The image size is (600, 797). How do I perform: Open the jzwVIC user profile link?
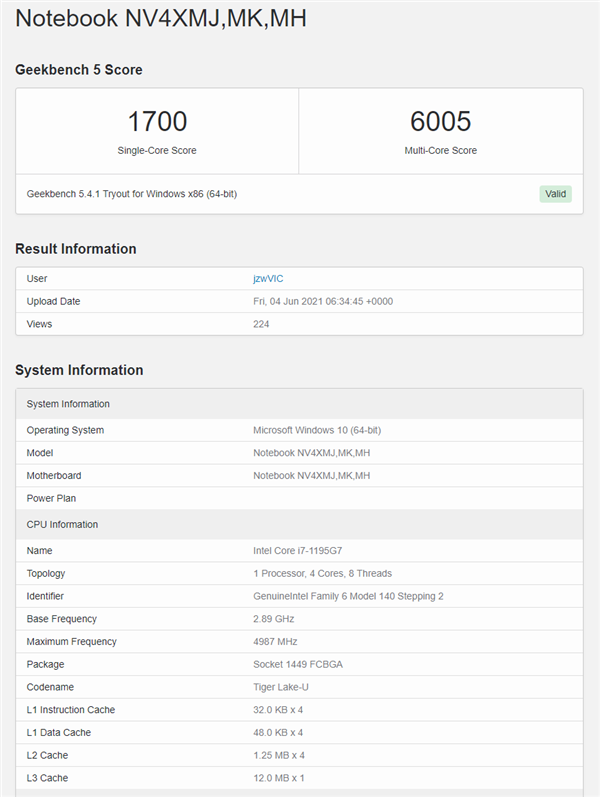tap(268, 279)
